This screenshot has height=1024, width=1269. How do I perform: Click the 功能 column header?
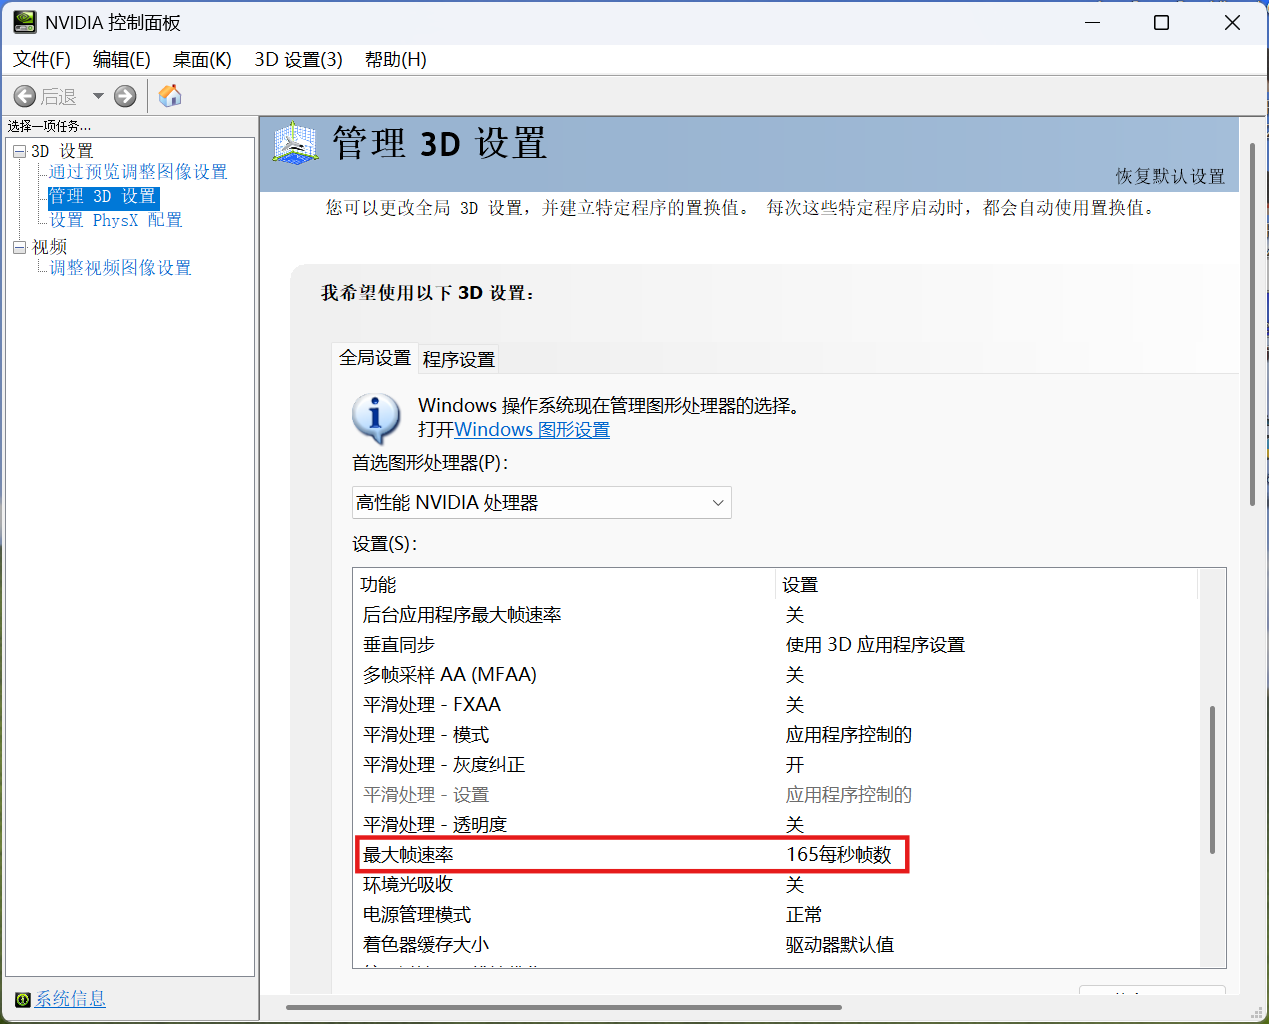coord(566,585)
